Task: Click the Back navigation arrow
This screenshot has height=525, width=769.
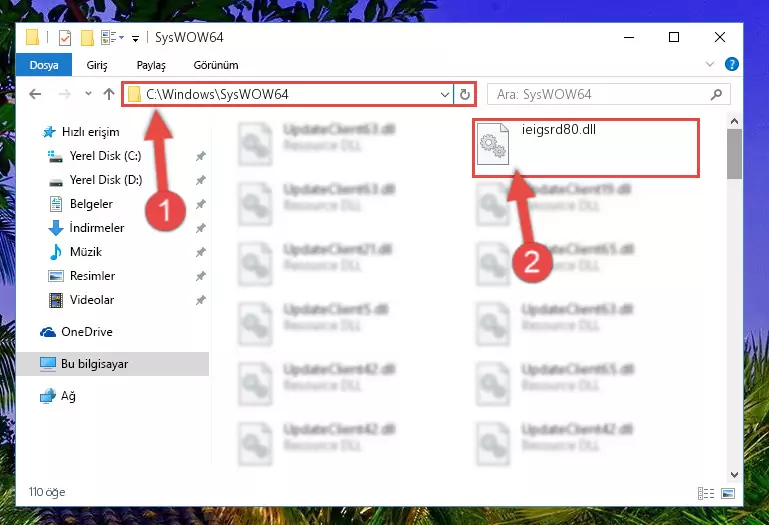Action: pyautogui.click(x=35, y=94)
